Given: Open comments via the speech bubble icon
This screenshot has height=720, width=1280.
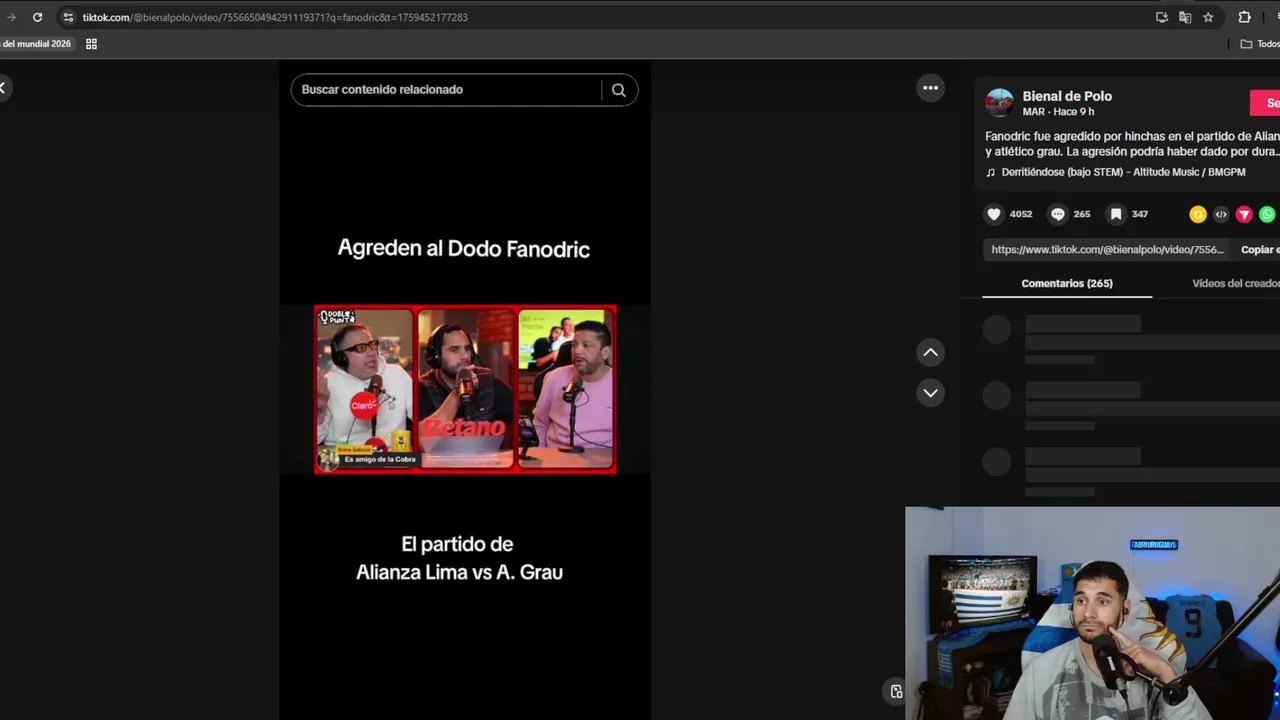Looking at the screenshot, I should pos(1057,214).
